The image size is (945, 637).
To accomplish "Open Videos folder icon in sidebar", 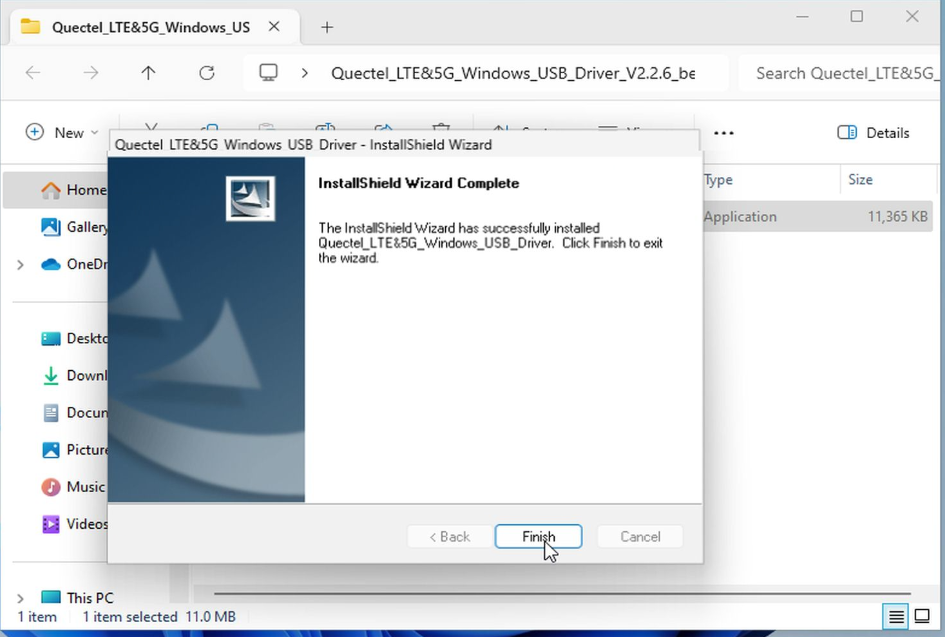I will [x=50, y=524].
